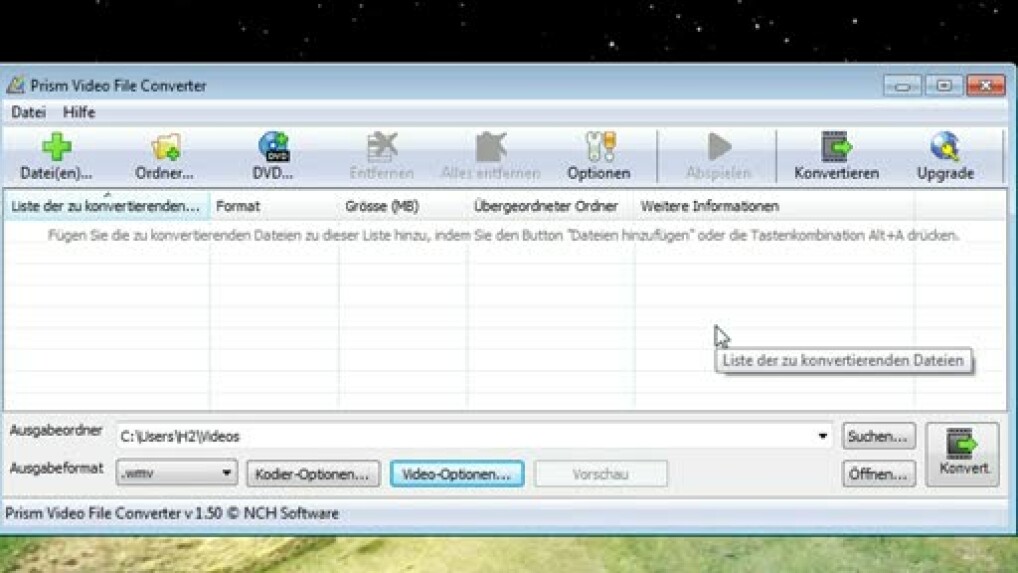The width and height of the screenshot is (1018, 573).
Task: Click the Weitere Informationen column header
Action: tap(709, 206)
